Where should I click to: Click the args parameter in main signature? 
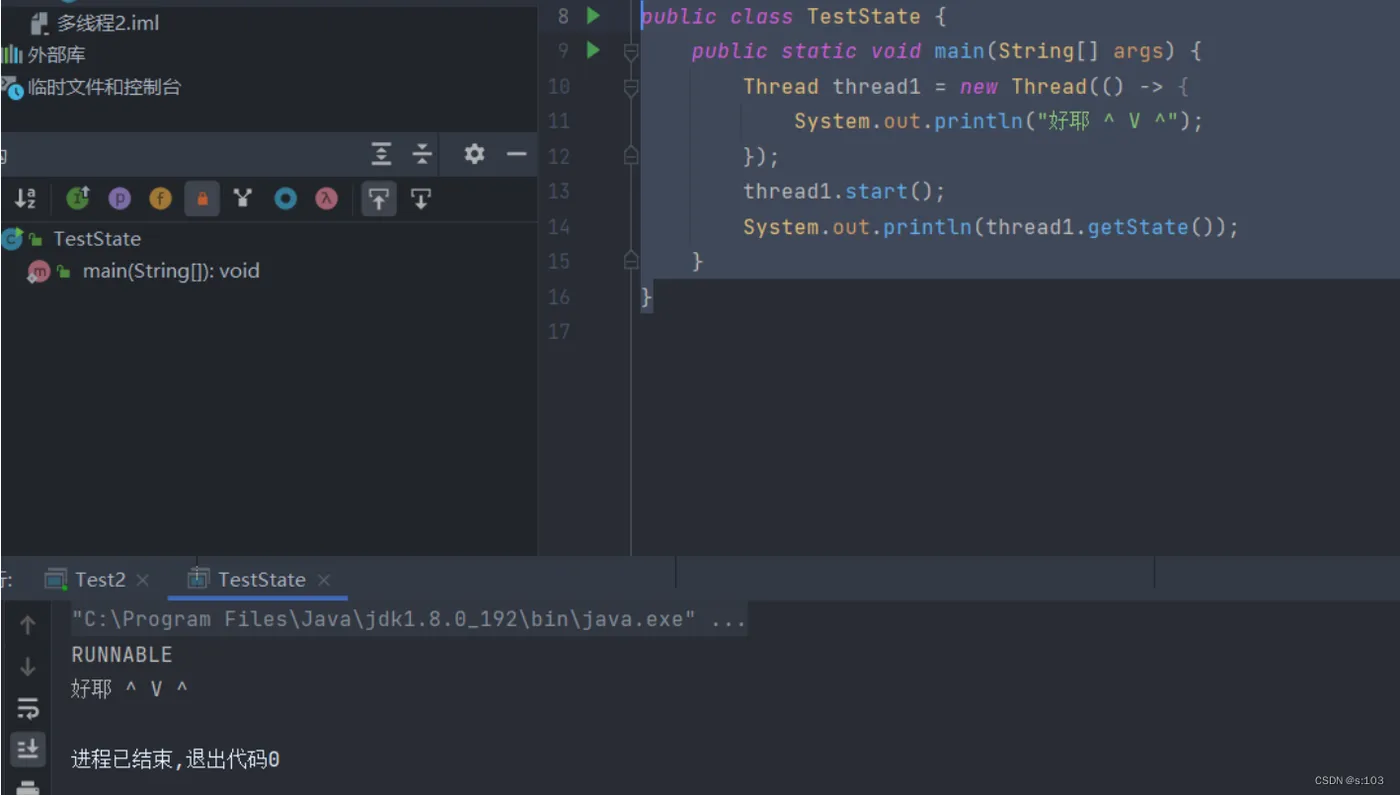1139,51
